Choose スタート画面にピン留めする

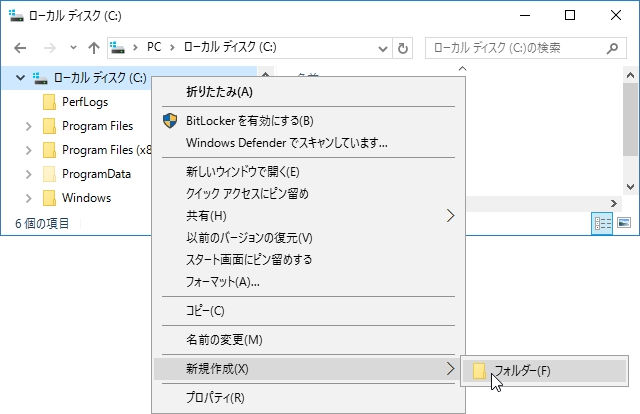point(308,260)
